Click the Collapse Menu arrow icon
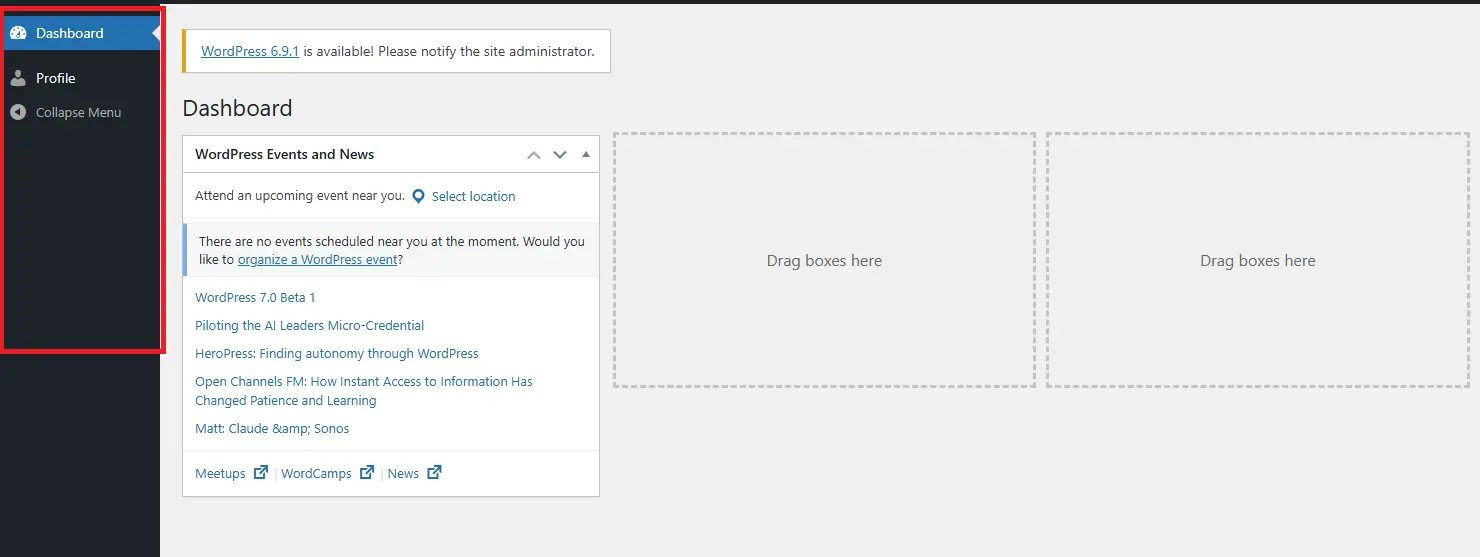This screenshot has width=1480, height=557. (18, 112)
